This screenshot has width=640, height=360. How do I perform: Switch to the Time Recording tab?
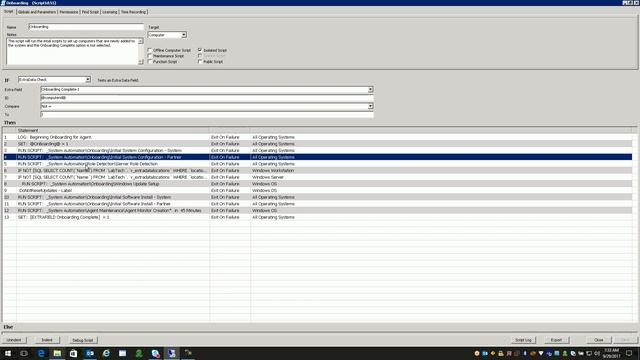click(133, 12)
